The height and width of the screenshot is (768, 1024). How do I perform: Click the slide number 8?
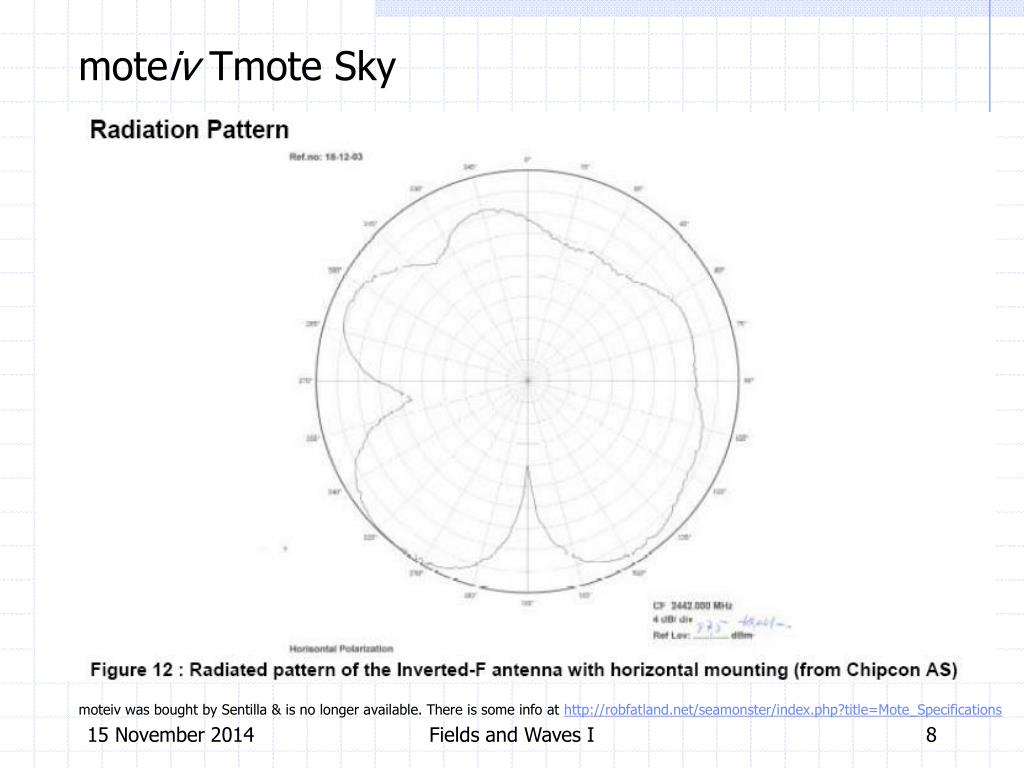coord(931,735)
